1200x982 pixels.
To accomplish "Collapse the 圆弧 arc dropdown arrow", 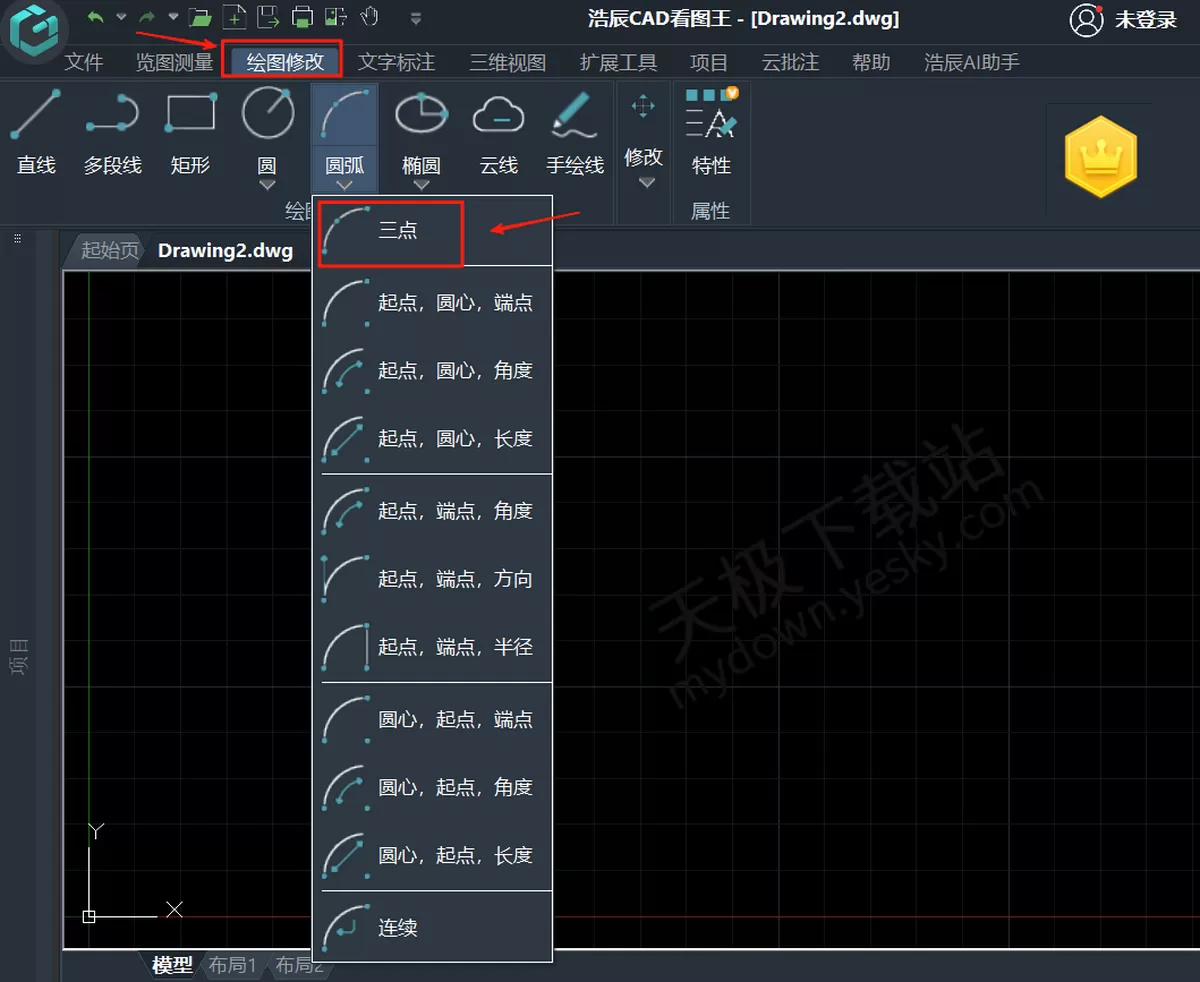I will [x=344, y=186].
